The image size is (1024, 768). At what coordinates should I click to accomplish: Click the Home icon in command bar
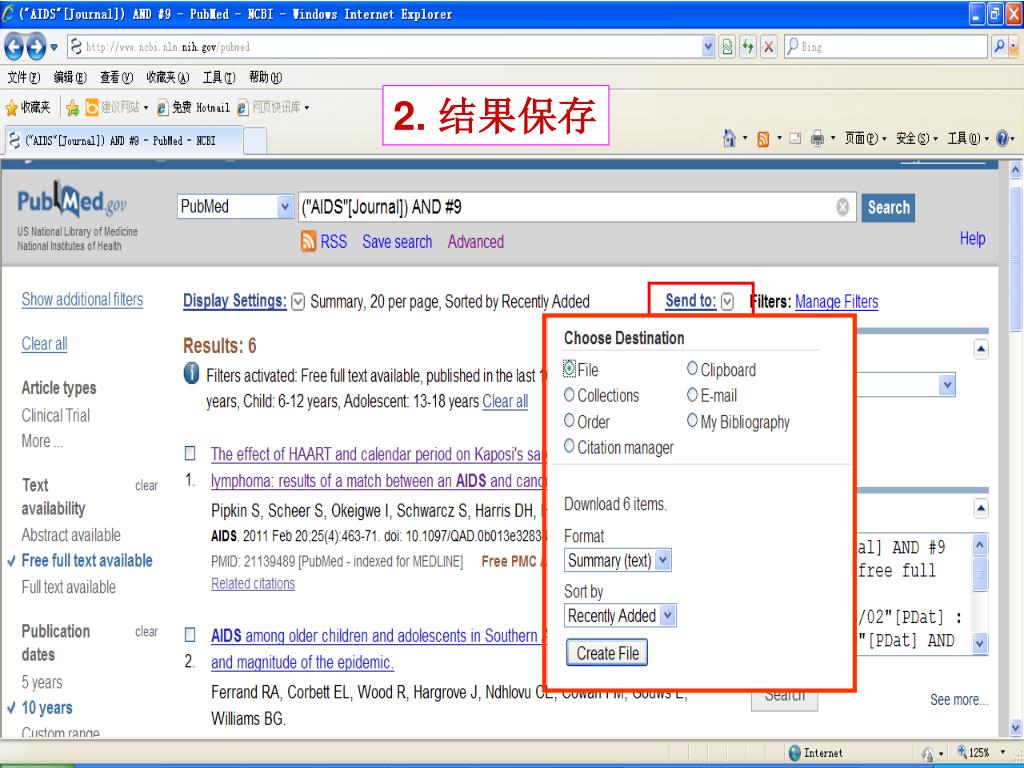(729, 138)
